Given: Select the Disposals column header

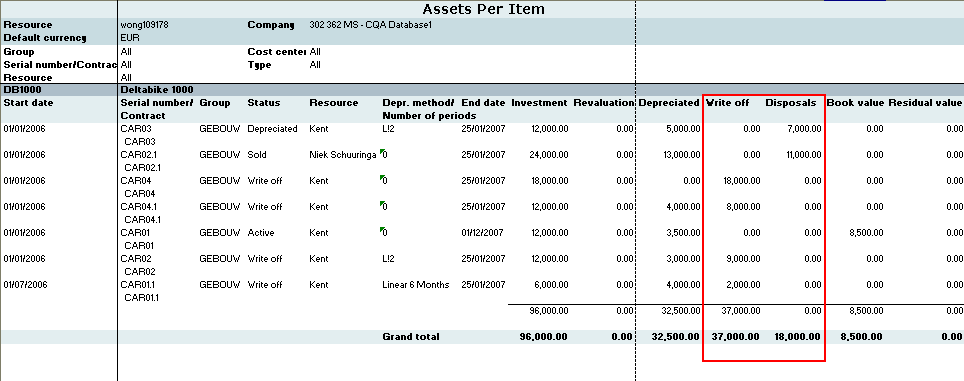Looking at the screenshot, I should click(x=791, y=103).
